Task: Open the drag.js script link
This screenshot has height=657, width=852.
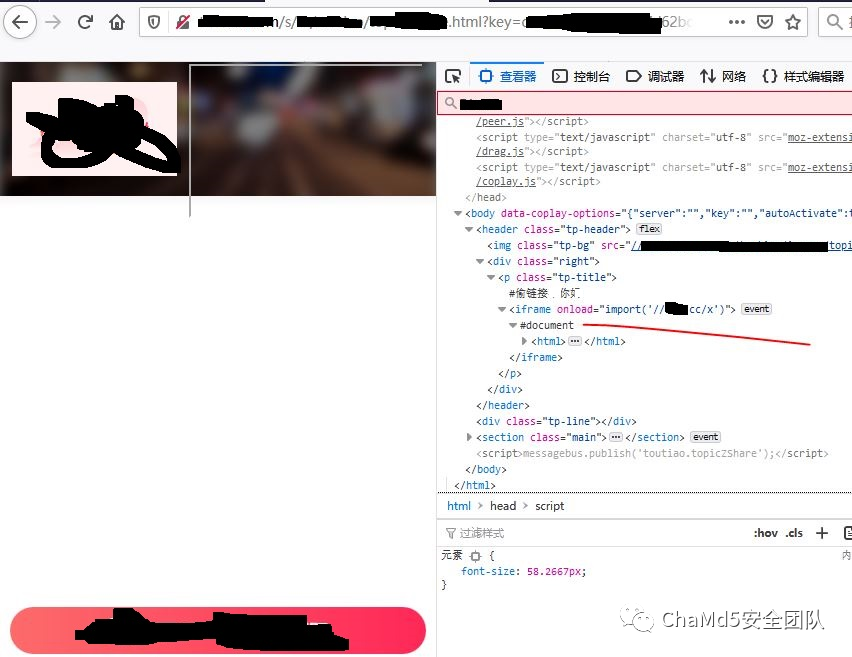Action: (500, 152)
